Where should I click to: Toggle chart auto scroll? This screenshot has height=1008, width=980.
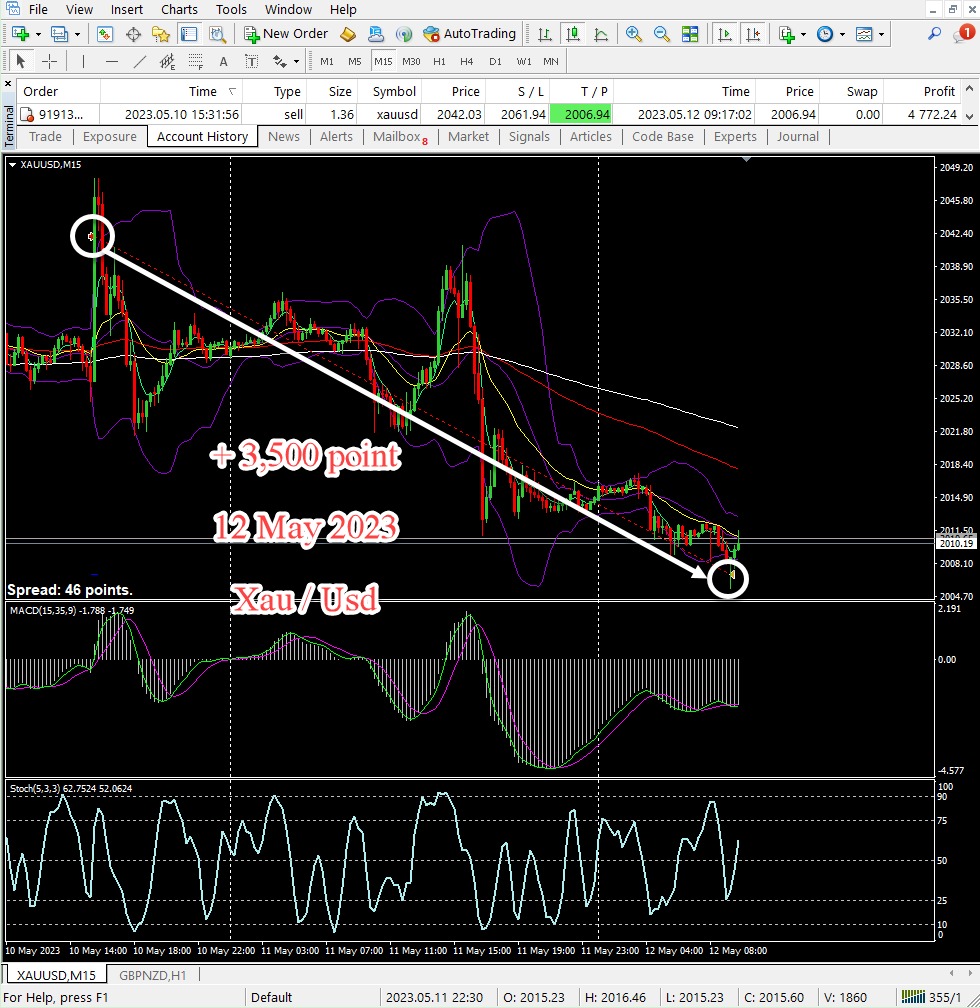724,34
